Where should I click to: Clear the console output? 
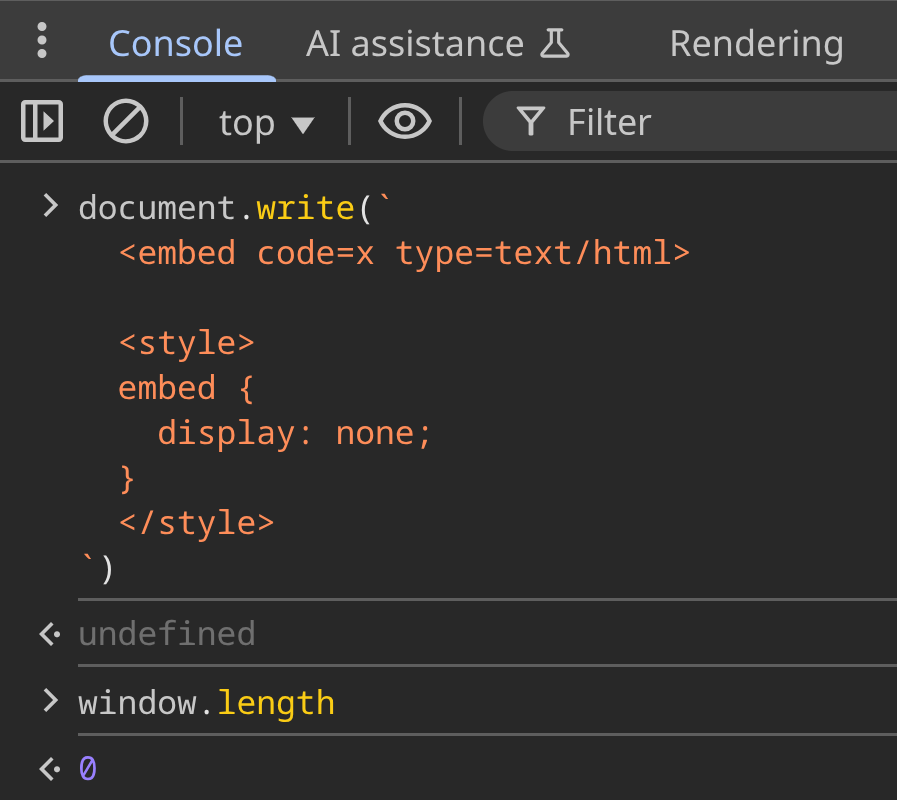click(126, 121)
